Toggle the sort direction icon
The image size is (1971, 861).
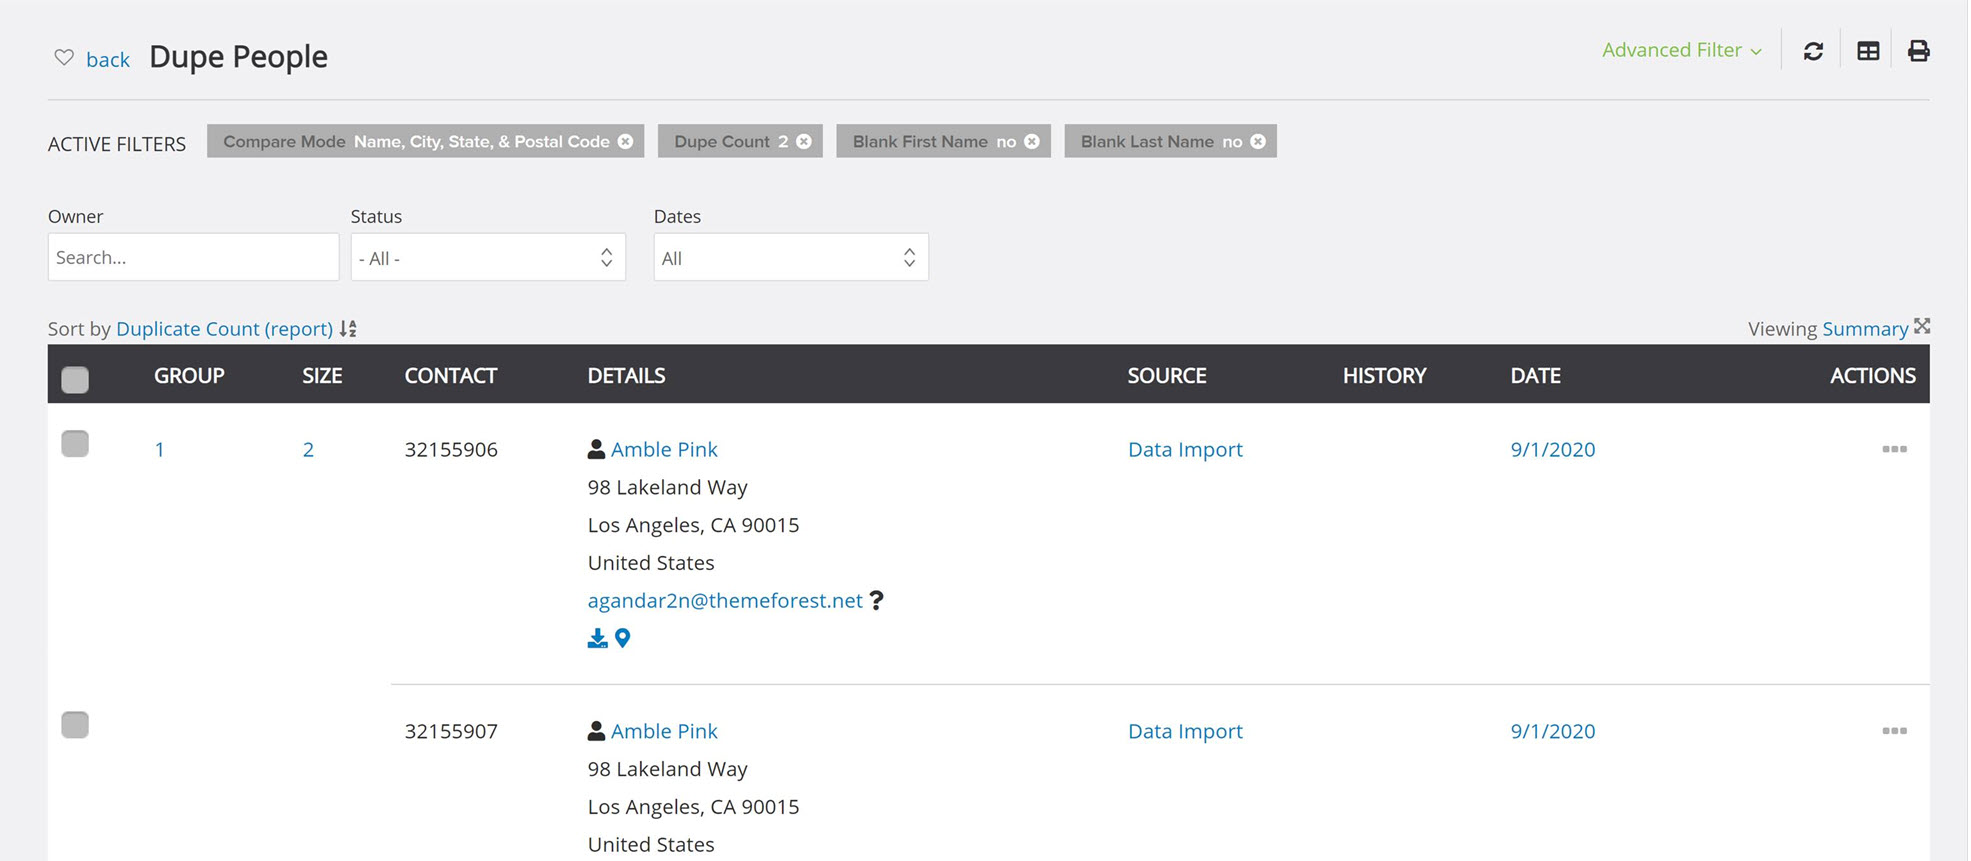pyautogui.click(x=348, y=328)
